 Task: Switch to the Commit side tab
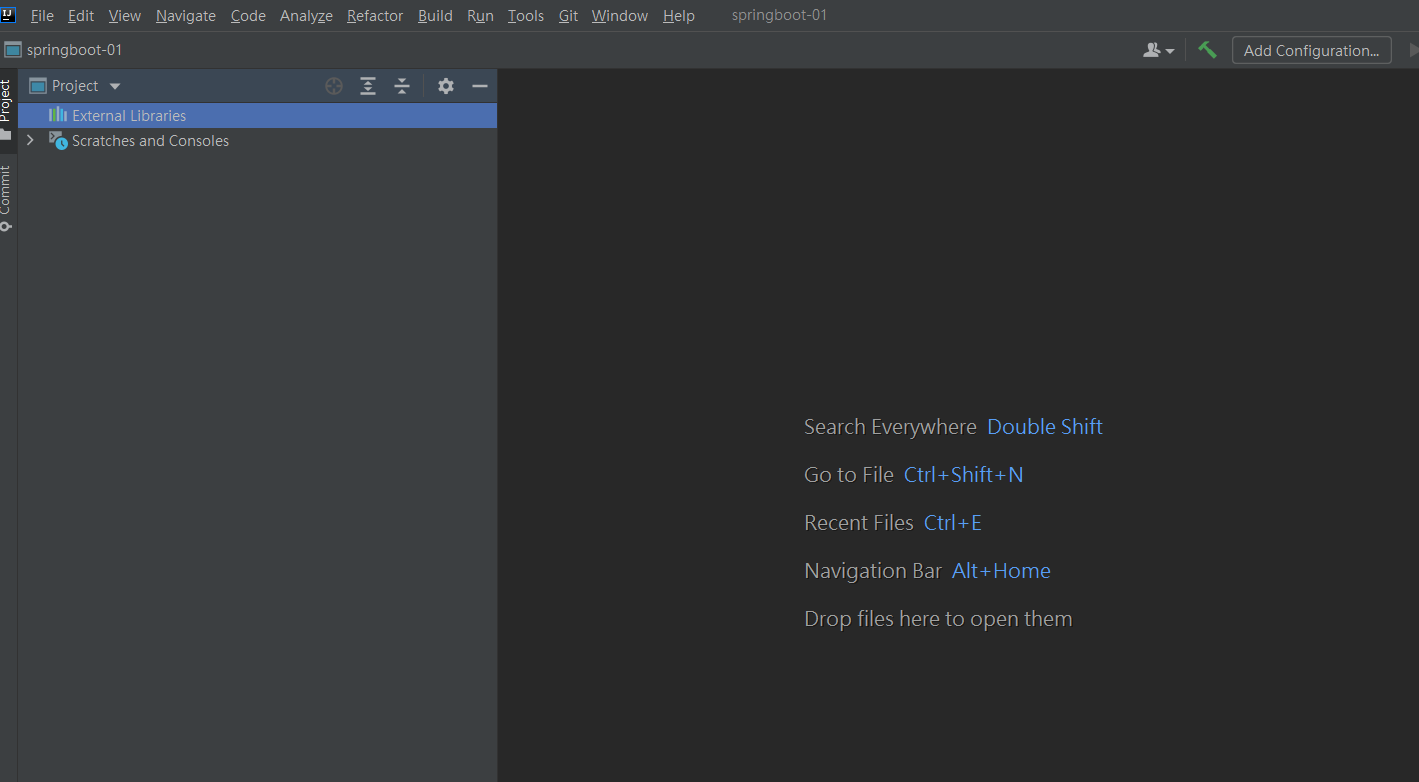tap(7, 198)
